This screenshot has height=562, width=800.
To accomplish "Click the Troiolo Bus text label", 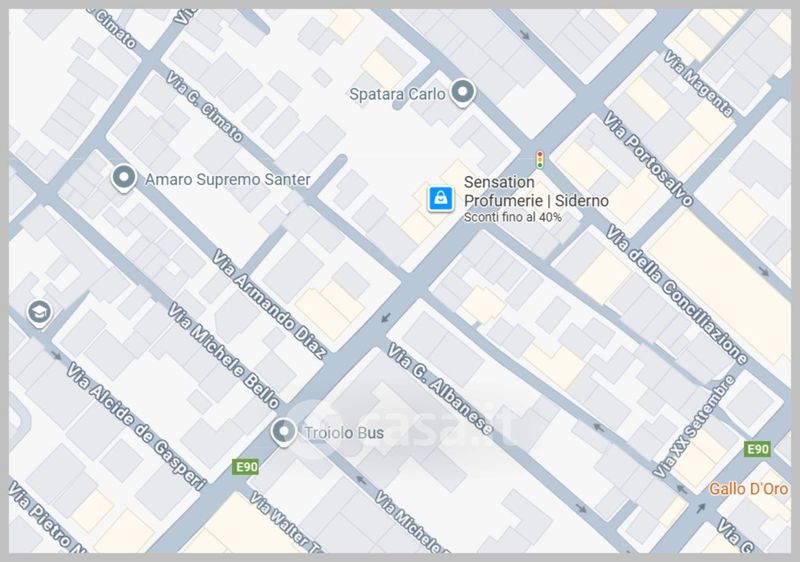I will (x=343, y=433).
